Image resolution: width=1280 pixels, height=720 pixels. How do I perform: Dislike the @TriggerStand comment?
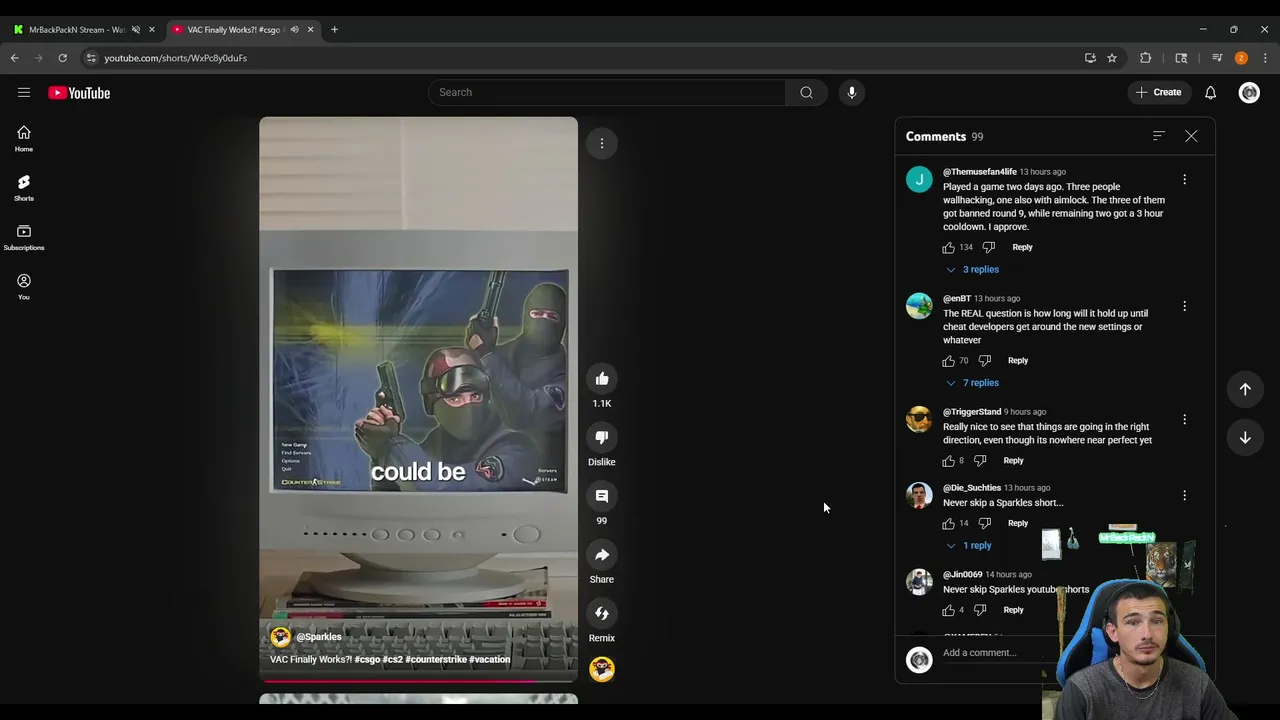point(980,461)
